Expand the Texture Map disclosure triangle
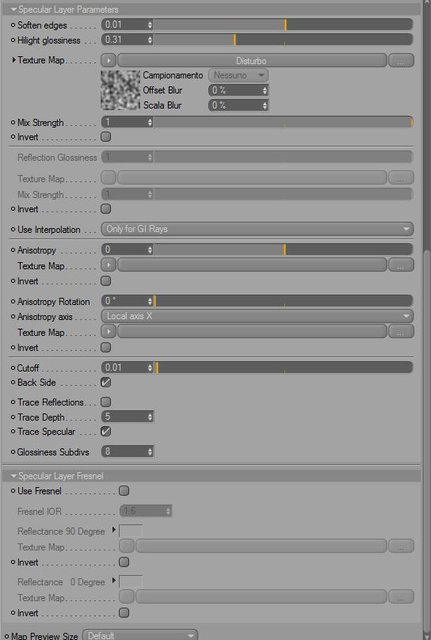 click(14, 60)
